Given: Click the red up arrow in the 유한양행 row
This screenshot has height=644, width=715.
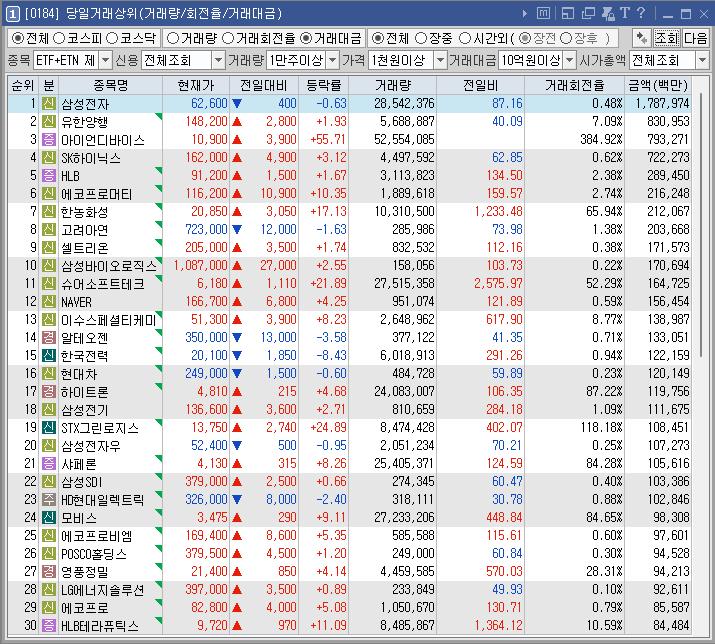Looking at the screenshot, I should pos(237,122).
